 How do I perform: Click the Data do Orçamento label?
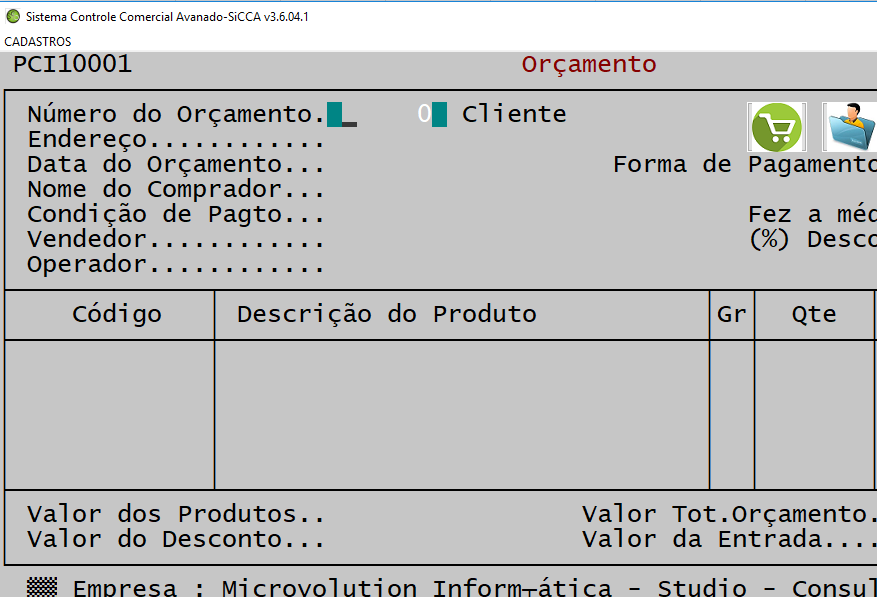click(x=176, y=165)
